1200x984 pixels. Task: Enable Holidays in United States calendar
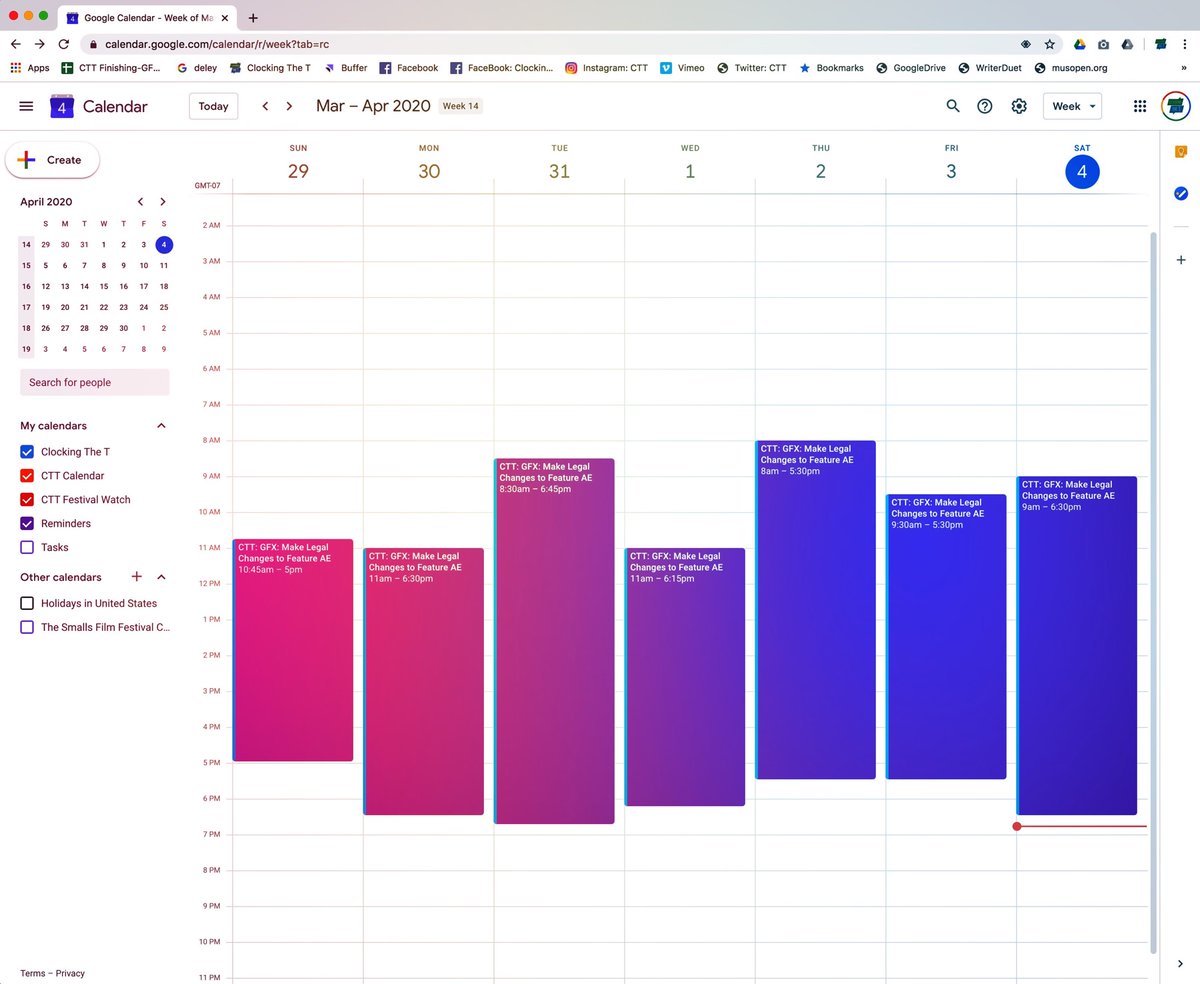[x=27, y=603]
